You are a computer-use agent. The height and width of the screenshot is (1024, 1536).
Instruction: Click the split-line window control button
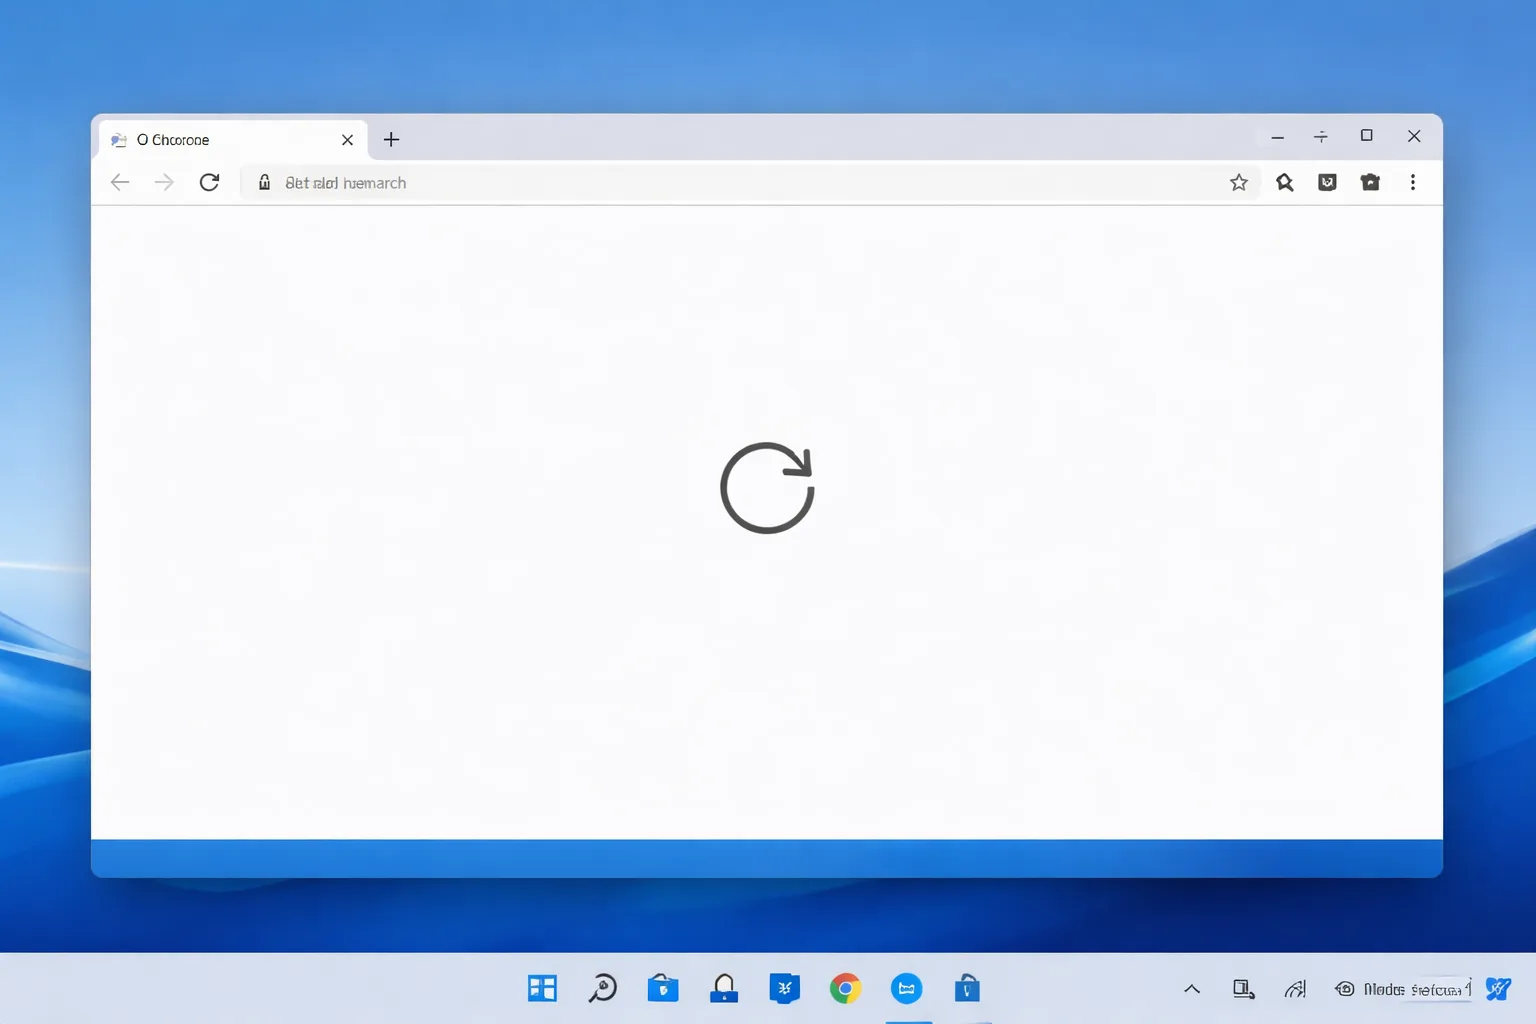[x=1321, y=137]
